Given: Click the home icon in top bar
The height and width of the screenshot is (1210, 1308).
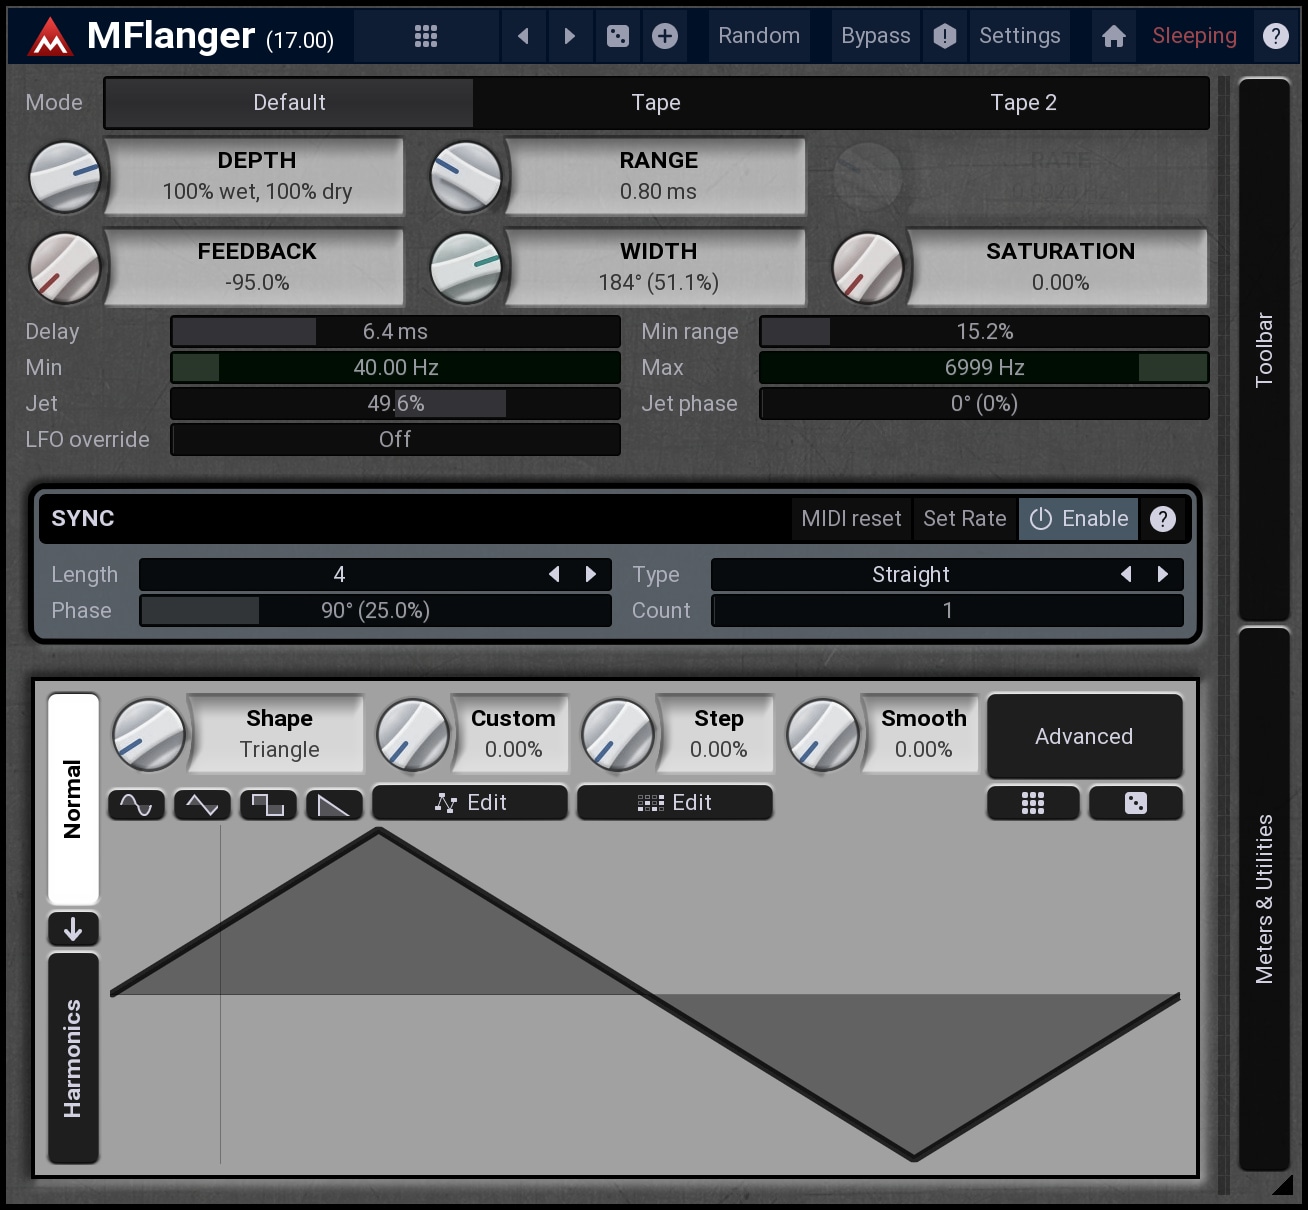Looking at the screenshot, I should pos(1113,36).
